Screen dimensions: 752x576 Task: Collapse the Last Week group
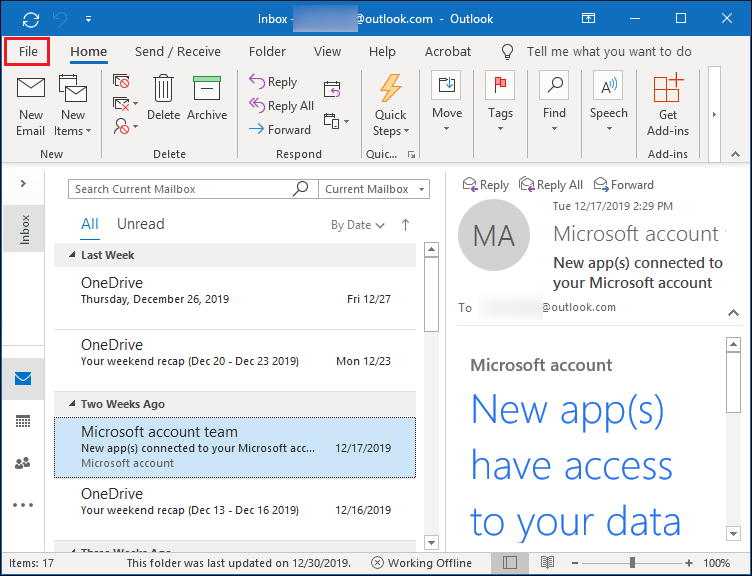click(x=72, y=255)
